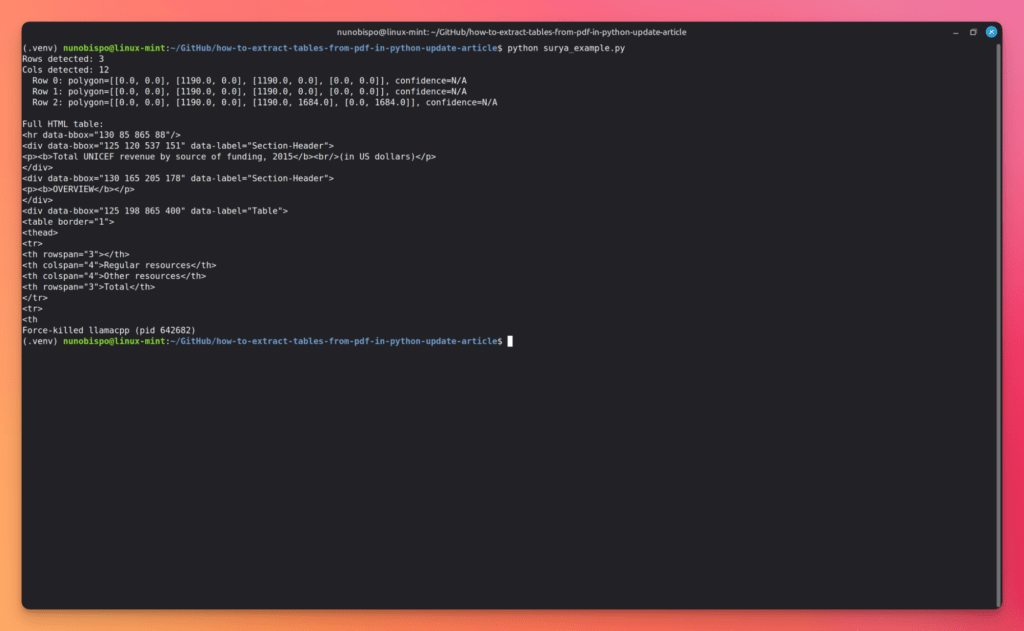Screen dimensions: 1024x631
Task: Click the terminal vertical scrollbar
Action: [999, 325]
